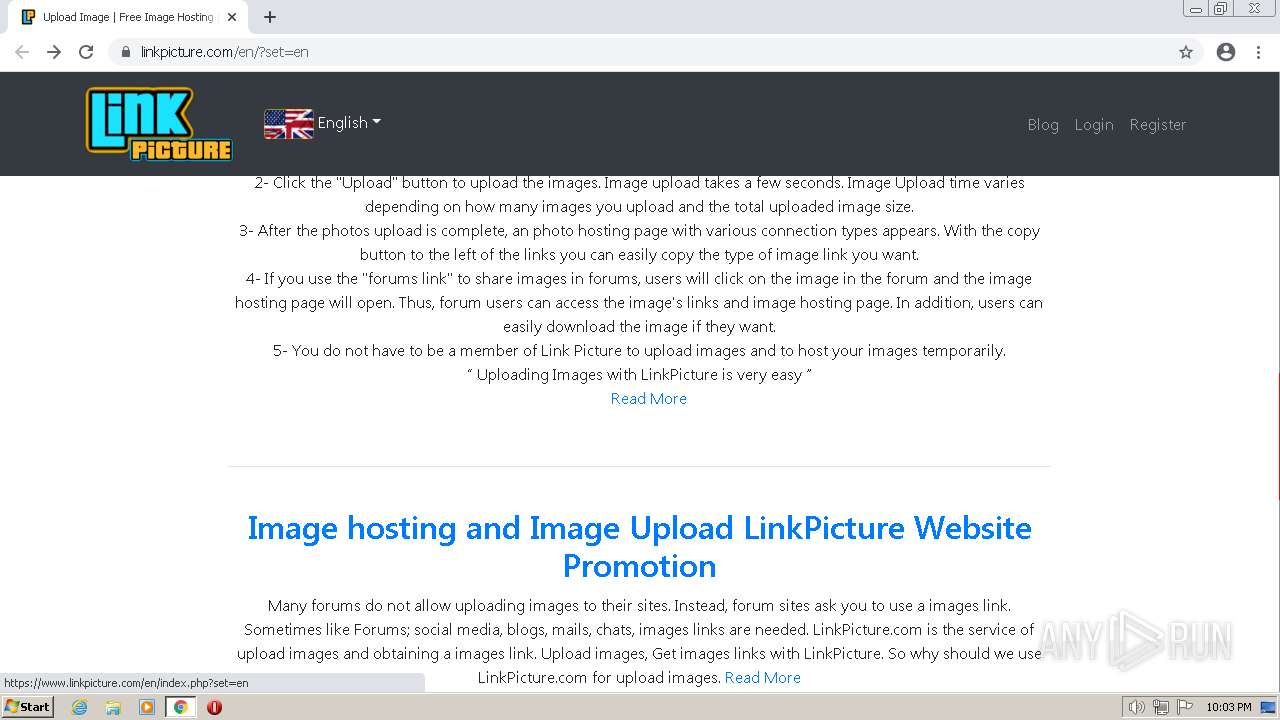This screenshot has width=1280, height=720.
Task: Open a new browser tab
Action: (x=270, y=17)
